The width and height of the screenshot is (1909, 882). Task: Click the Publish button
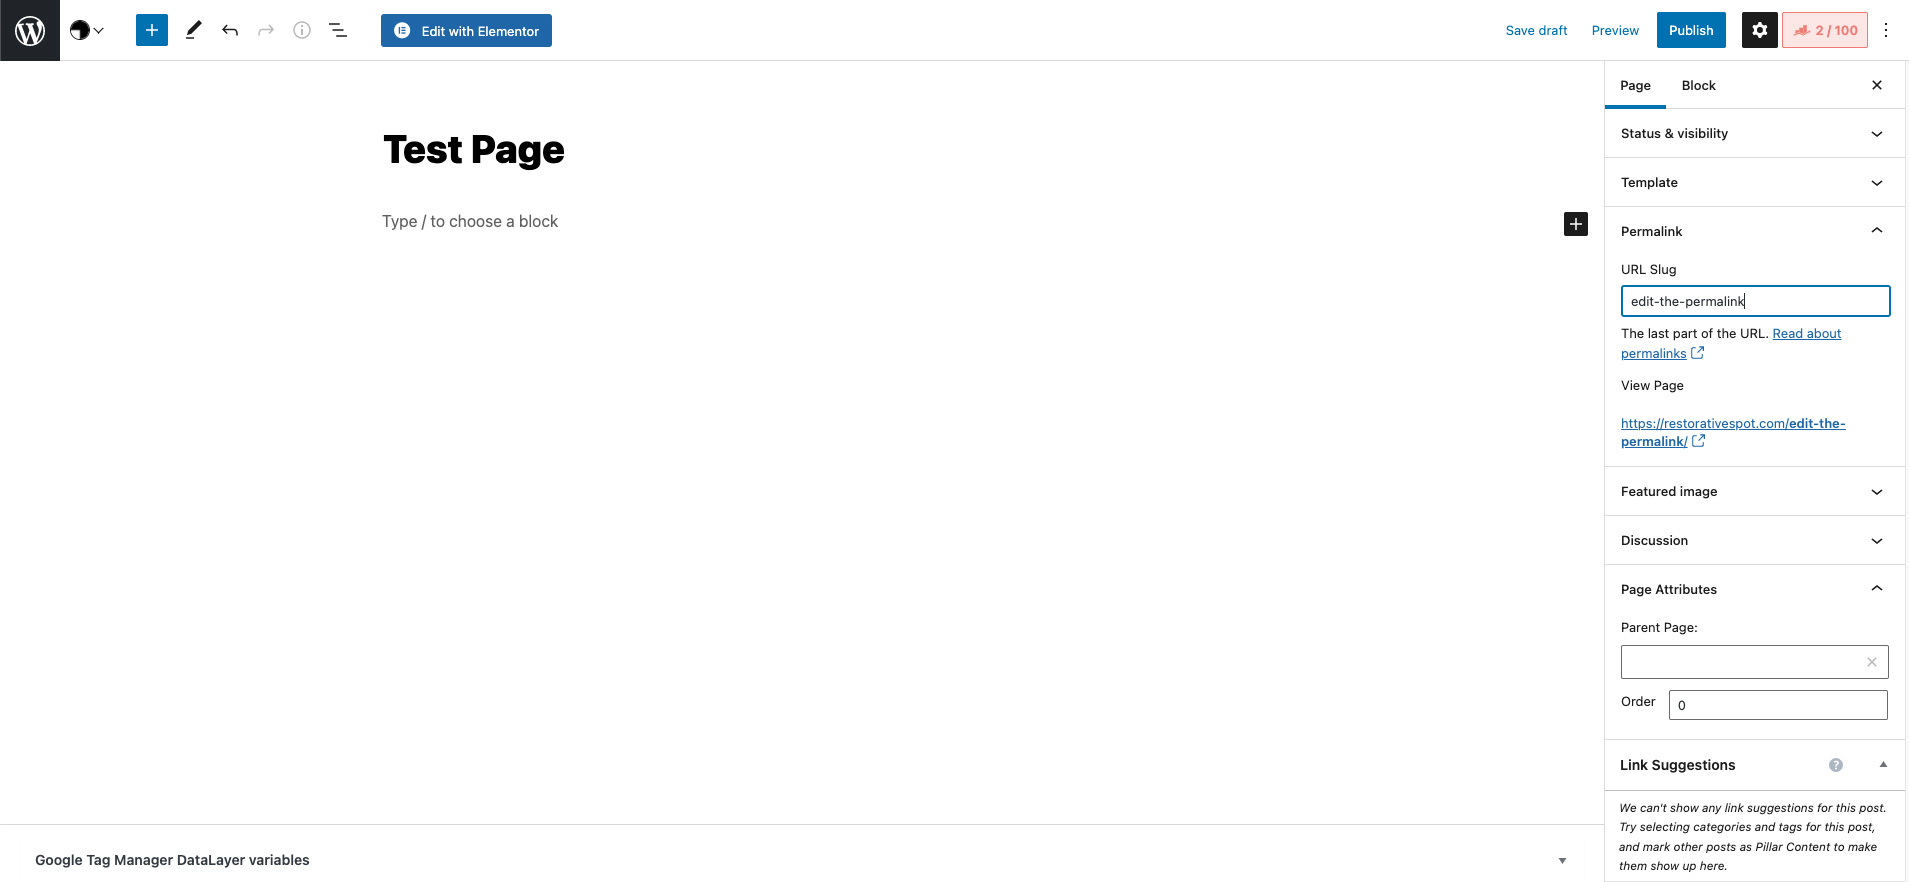1691,30
